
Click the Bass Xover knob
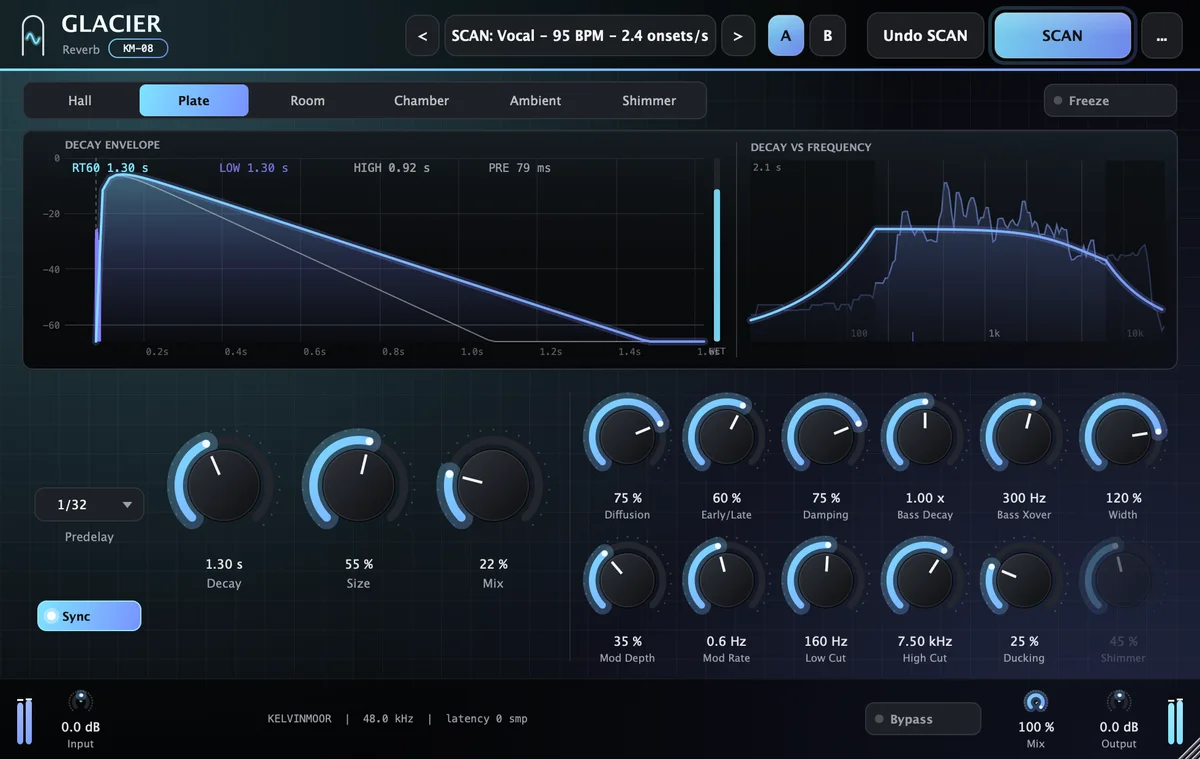coord(1024,435)
